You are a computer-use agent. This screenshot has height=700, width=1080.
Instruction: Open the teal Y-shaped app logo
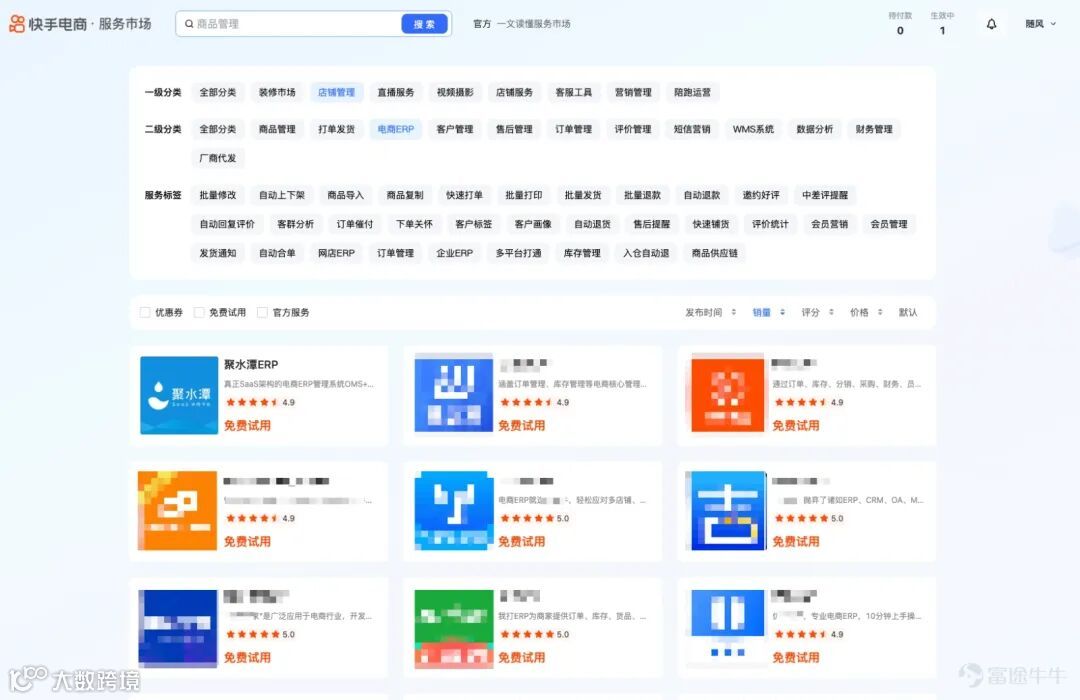(x=452, y=511)
